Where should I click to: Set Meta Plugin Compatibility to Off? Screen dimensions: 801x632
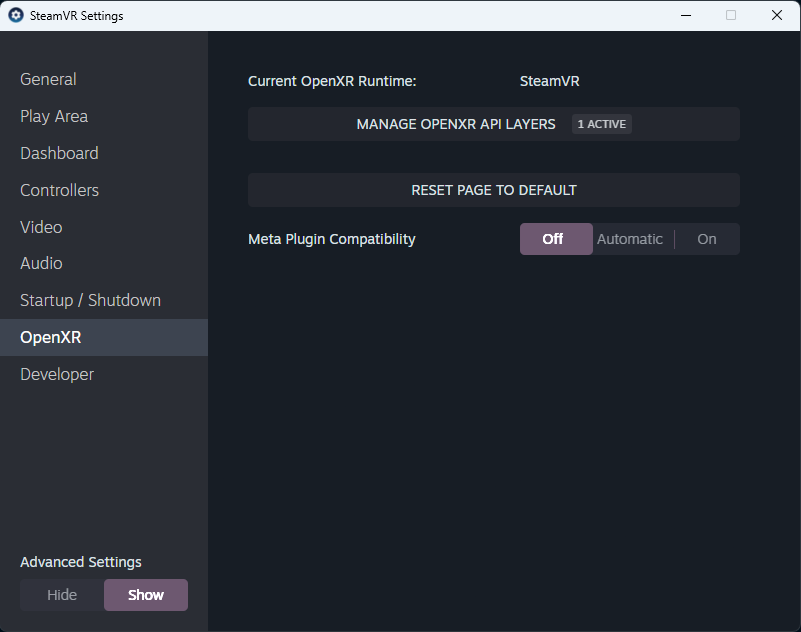coord(556,239)
